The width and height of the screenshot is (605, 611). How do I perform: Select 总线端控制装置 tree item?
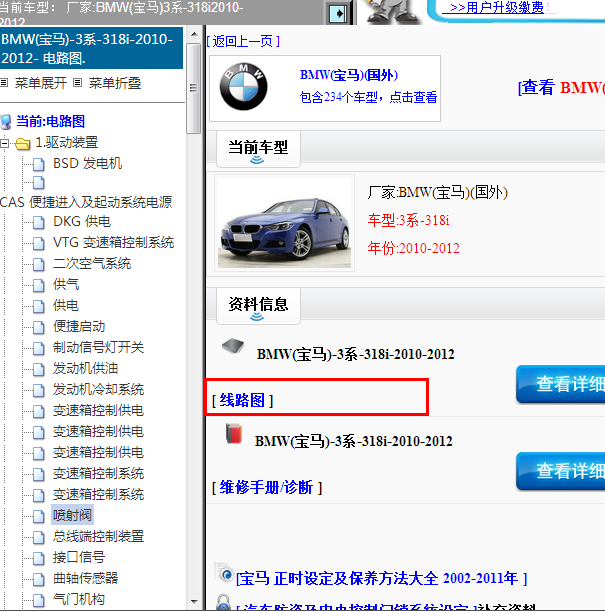[99, 536]
